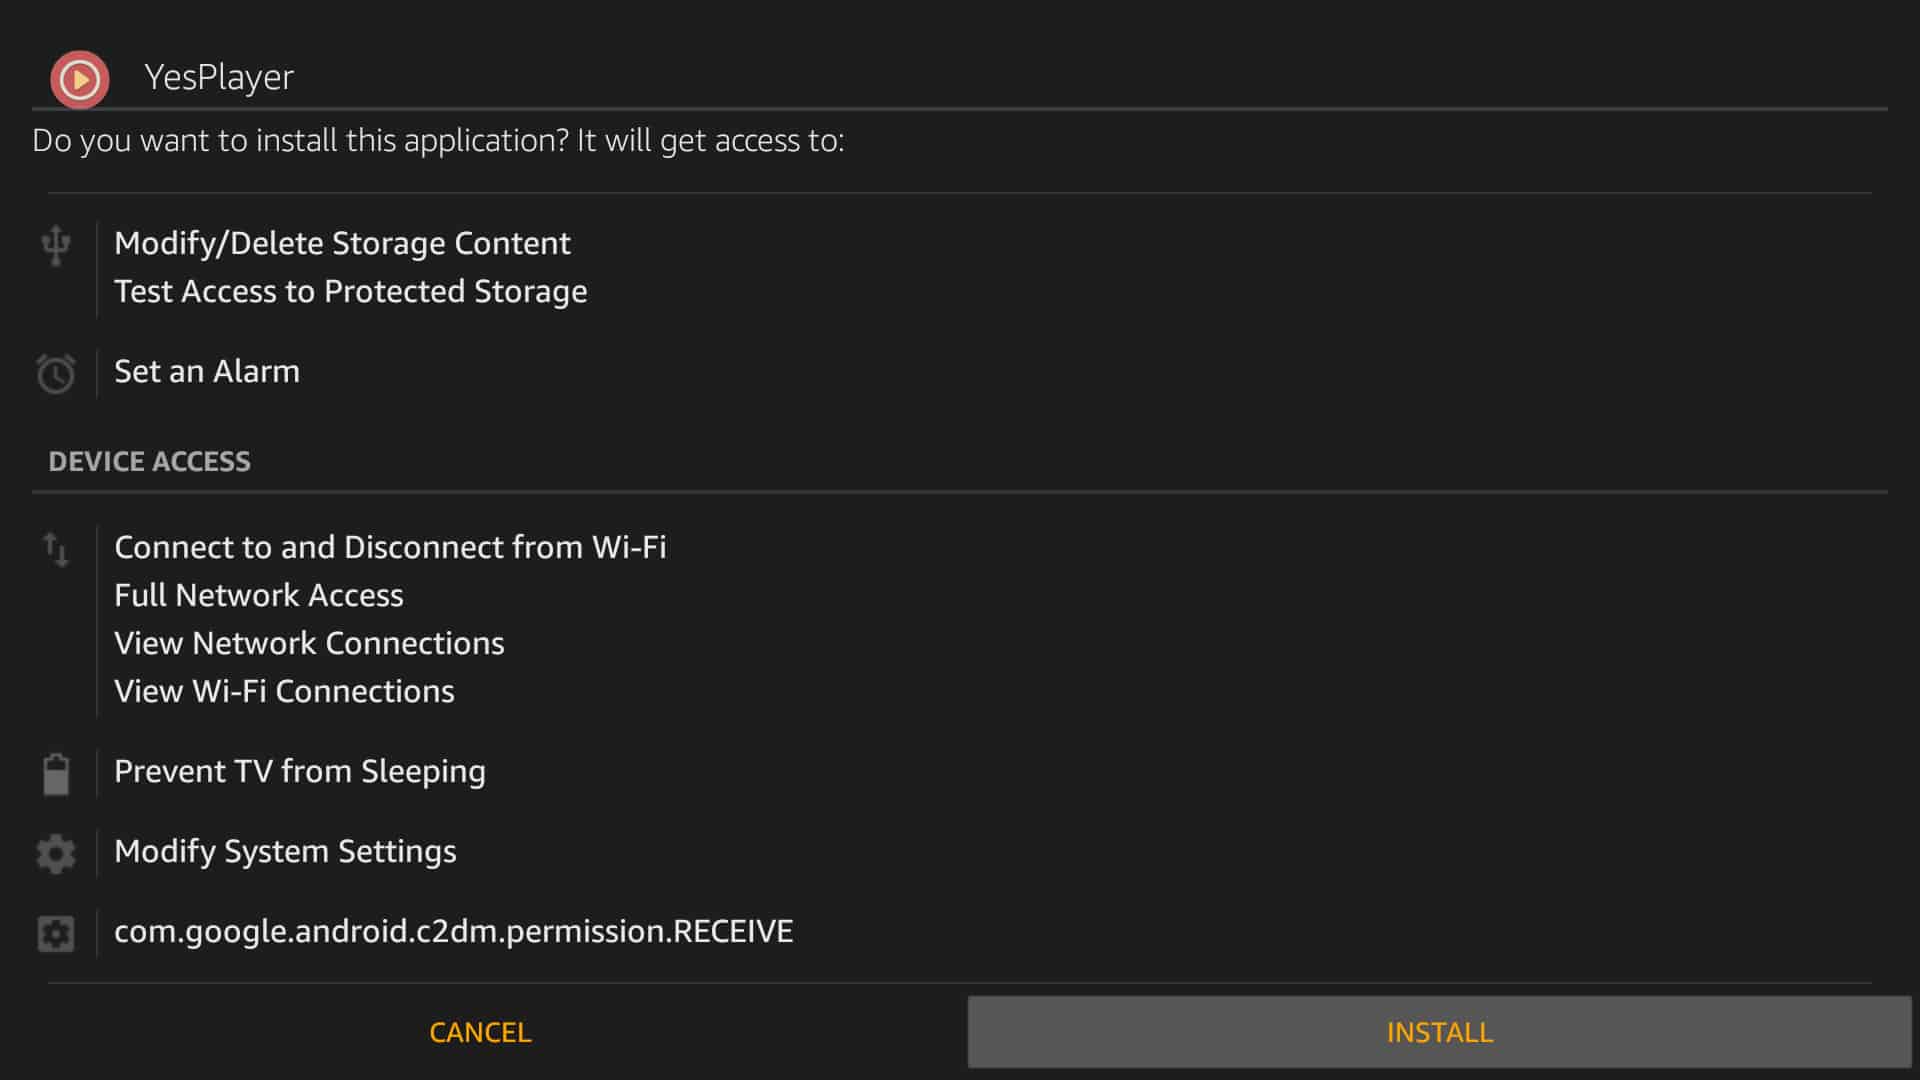Viewport: 1920px width, 1080px height.
Task: Toggle Set an Alarm permission
Action: pos(206,371)
